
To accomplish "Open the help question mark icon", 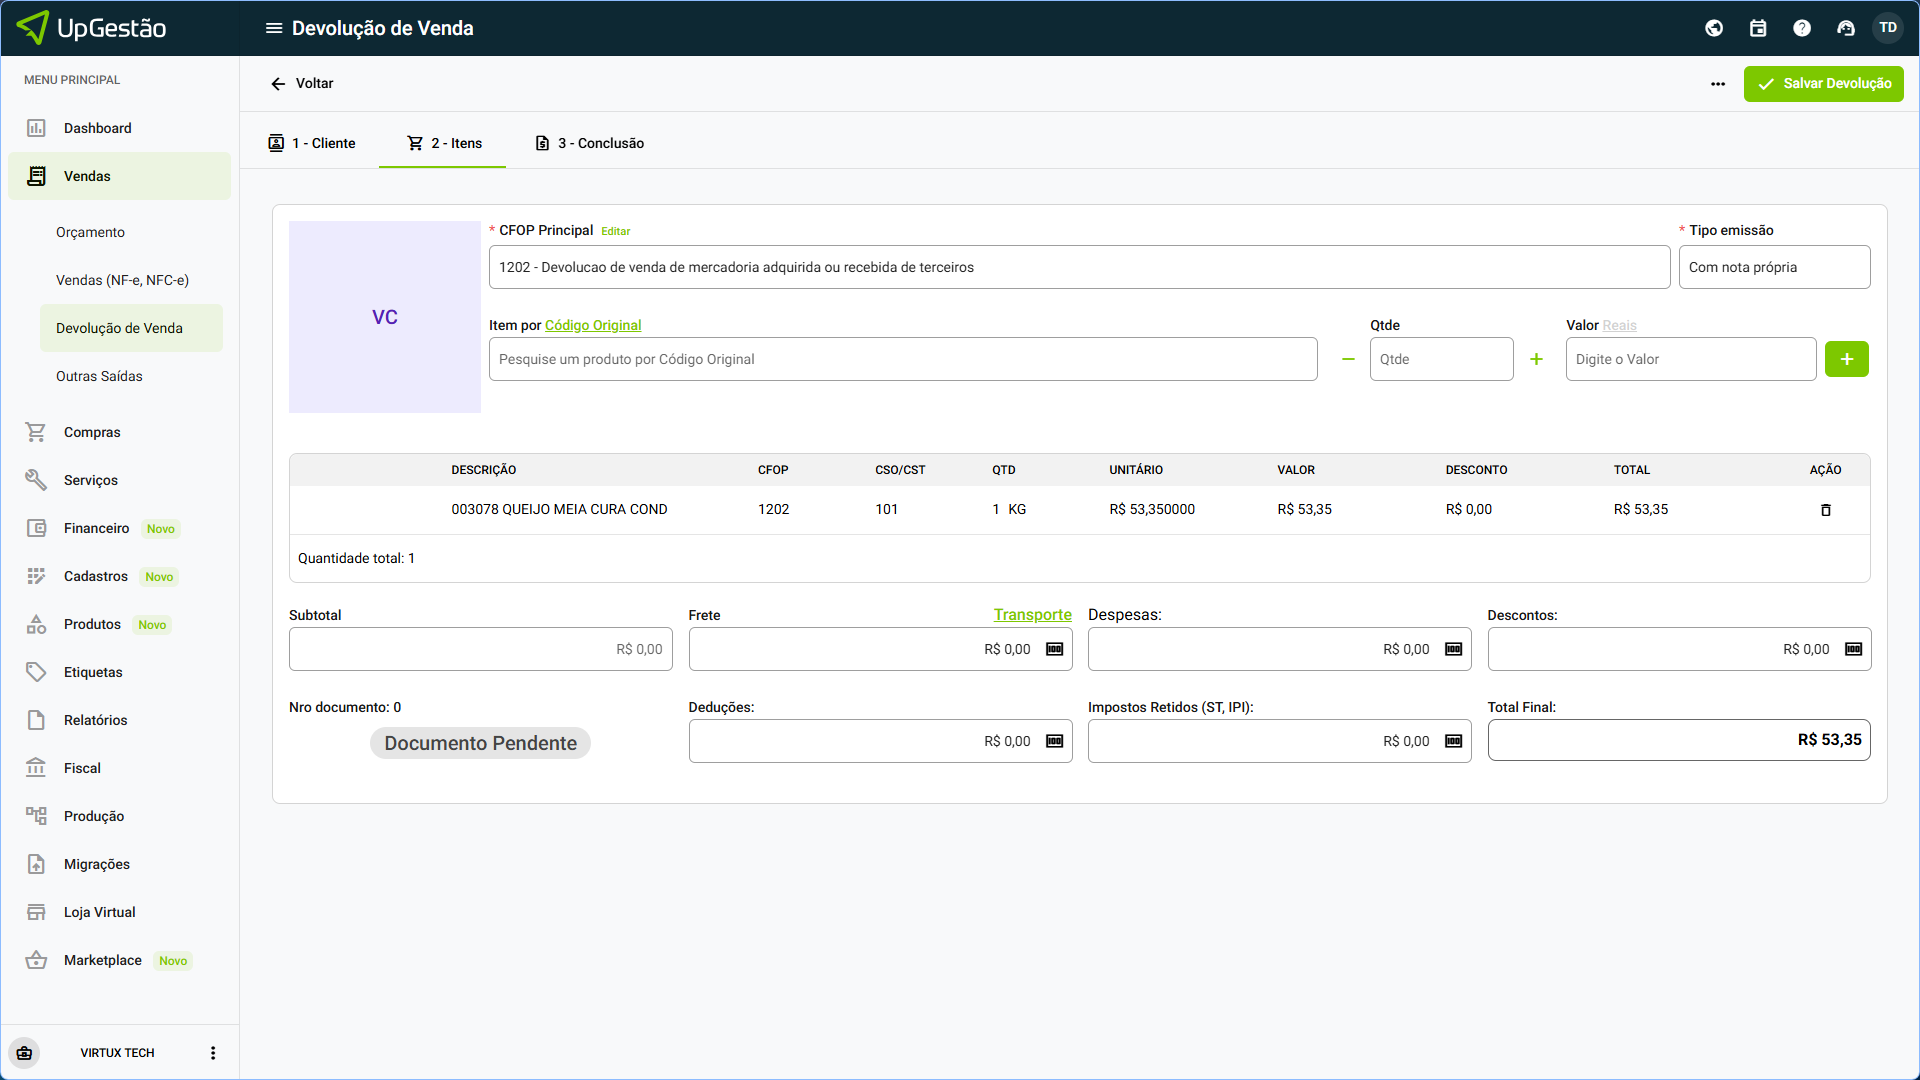I will tap(1802, 28).
